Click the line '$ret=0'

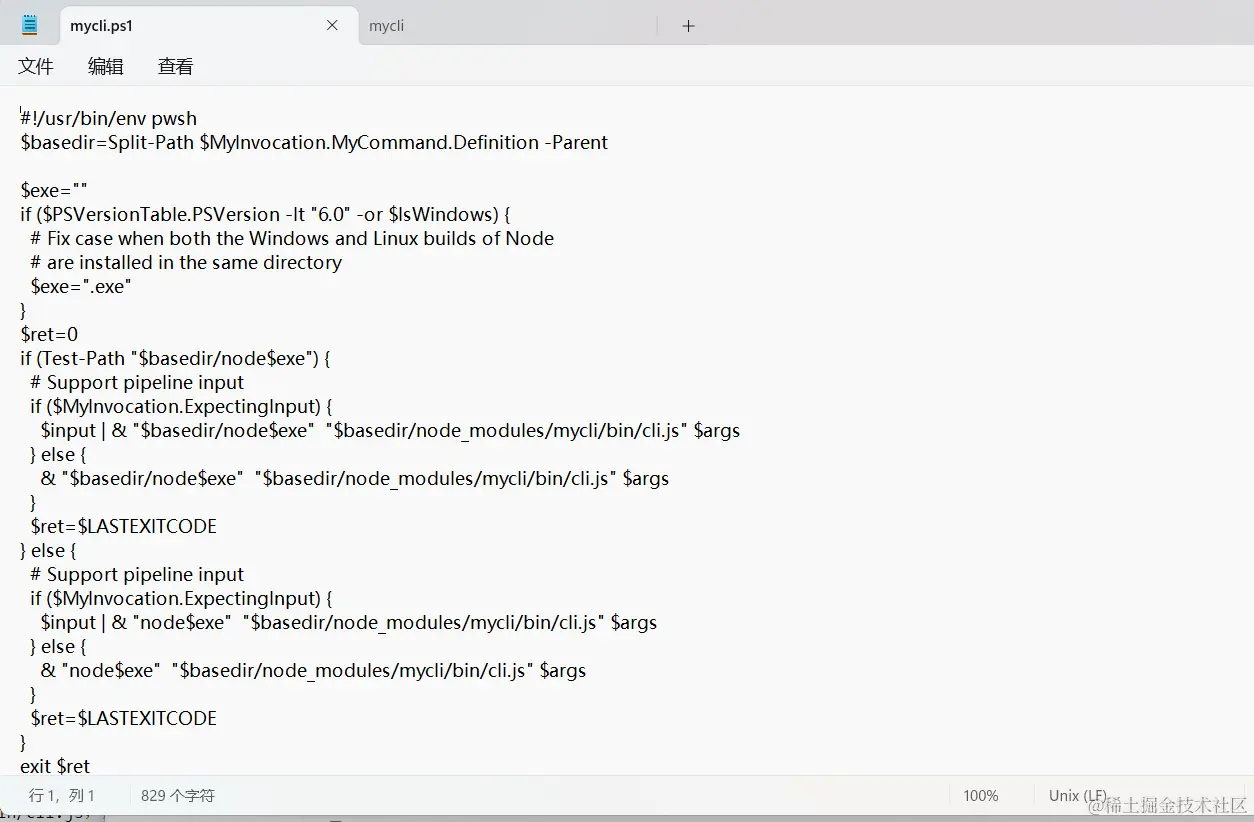[49, 334]
